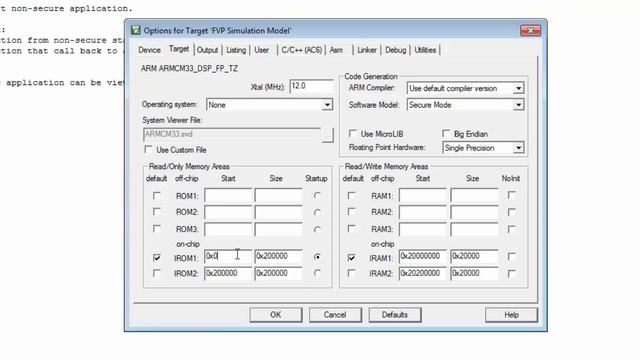
Task: Click the IRAM1 Size field
Action: pos(474,256)
